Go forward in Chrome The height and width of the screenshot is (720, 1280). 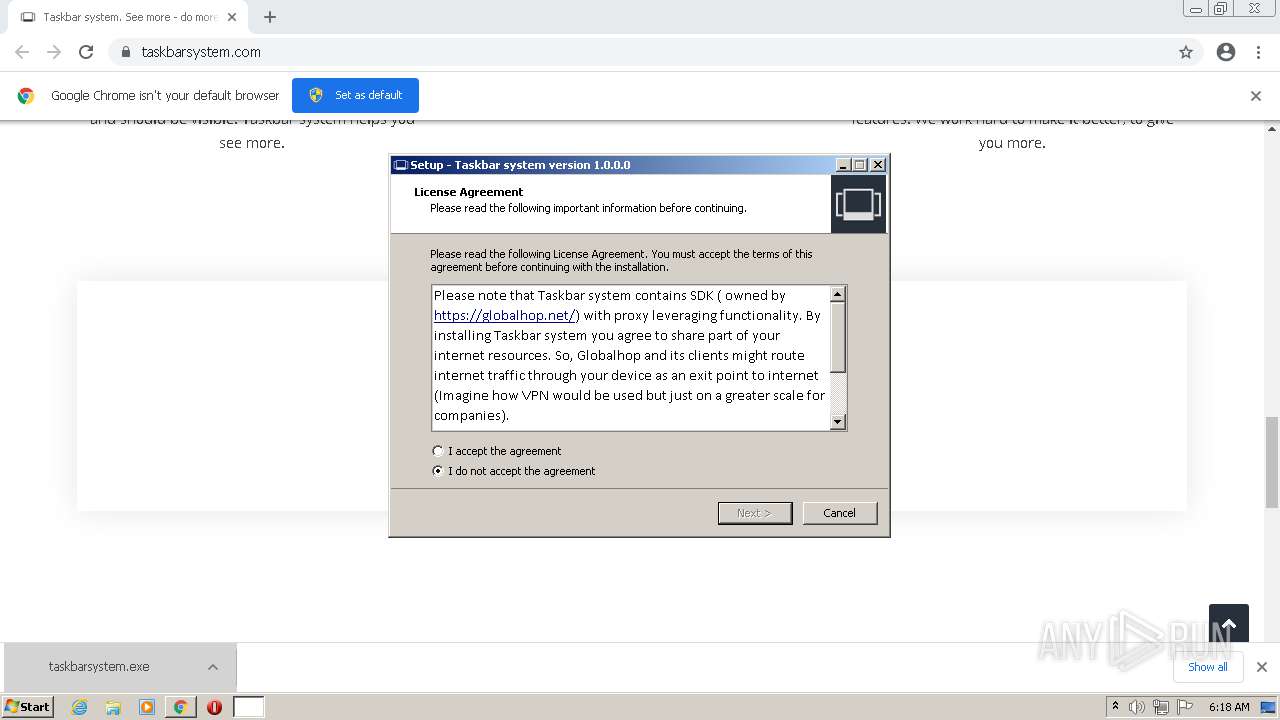point(54,52)
